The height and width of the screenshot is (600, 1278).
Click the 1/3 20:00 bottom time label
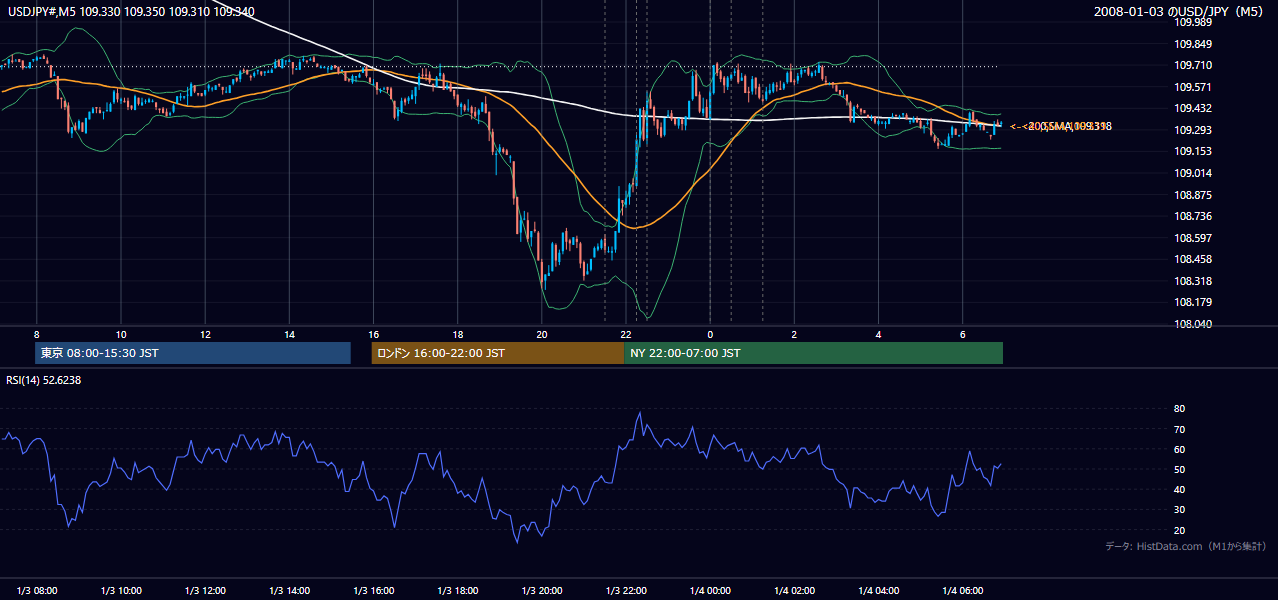tap(541, 590)
